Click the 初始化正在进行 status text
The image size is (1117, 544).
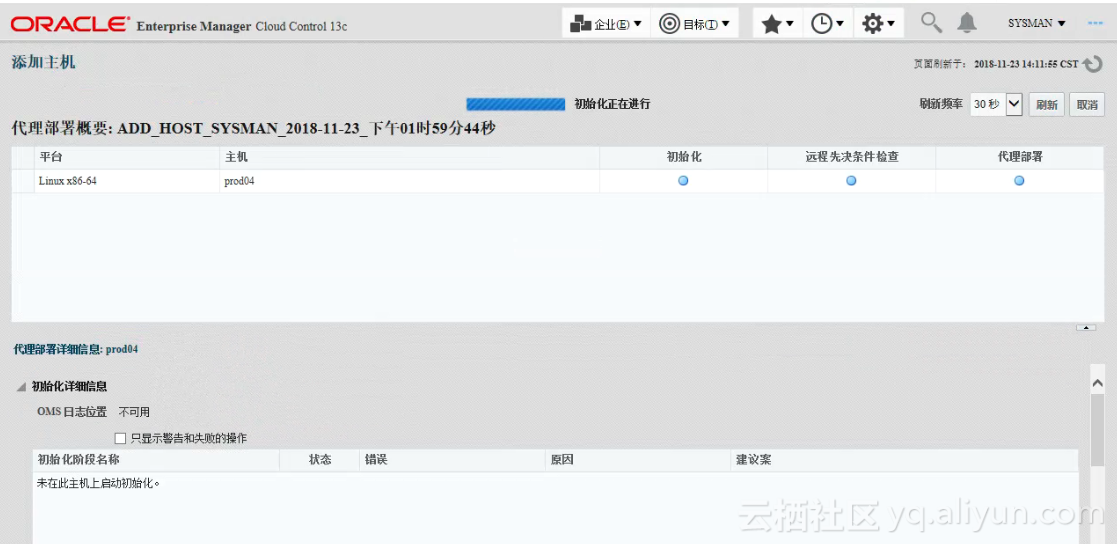pyautogui.click(x=613, y=104)
